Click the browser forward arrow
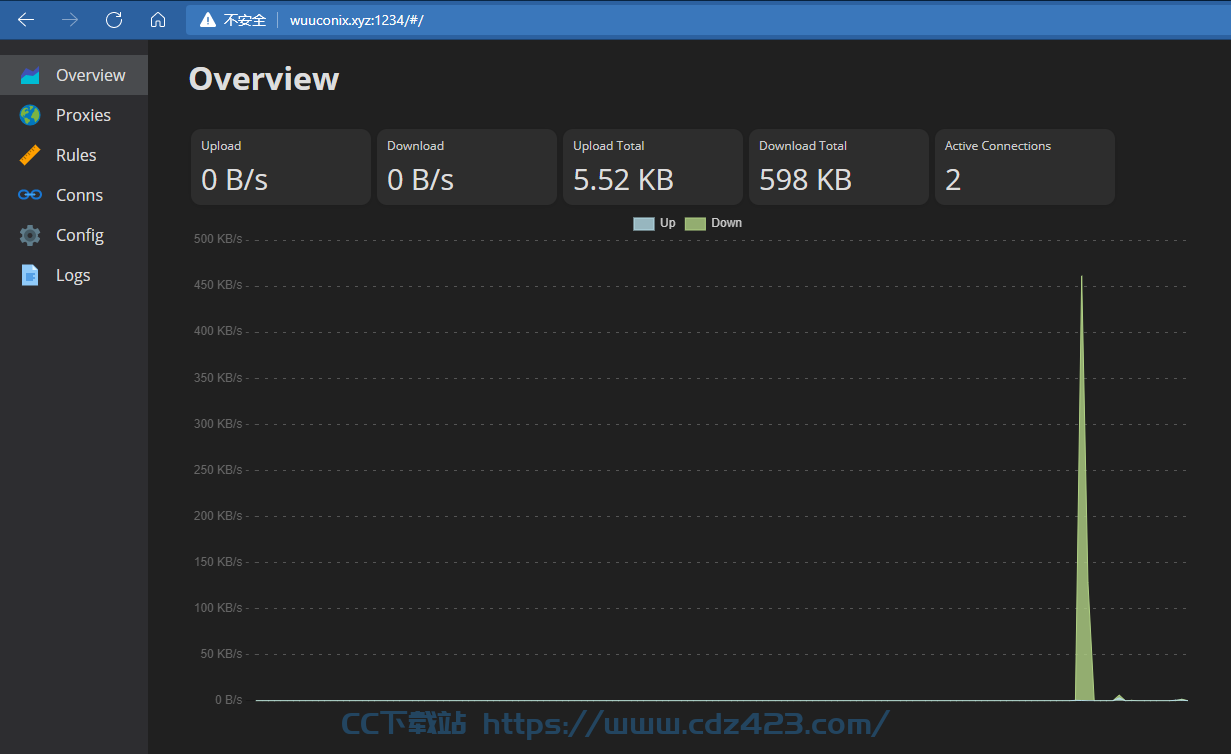 [70, 20]
